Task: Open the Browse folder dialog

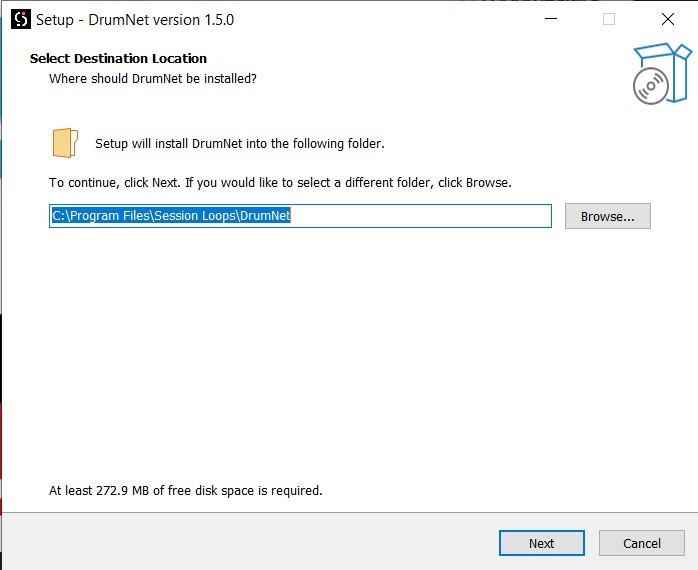Action: coord(608,216)
